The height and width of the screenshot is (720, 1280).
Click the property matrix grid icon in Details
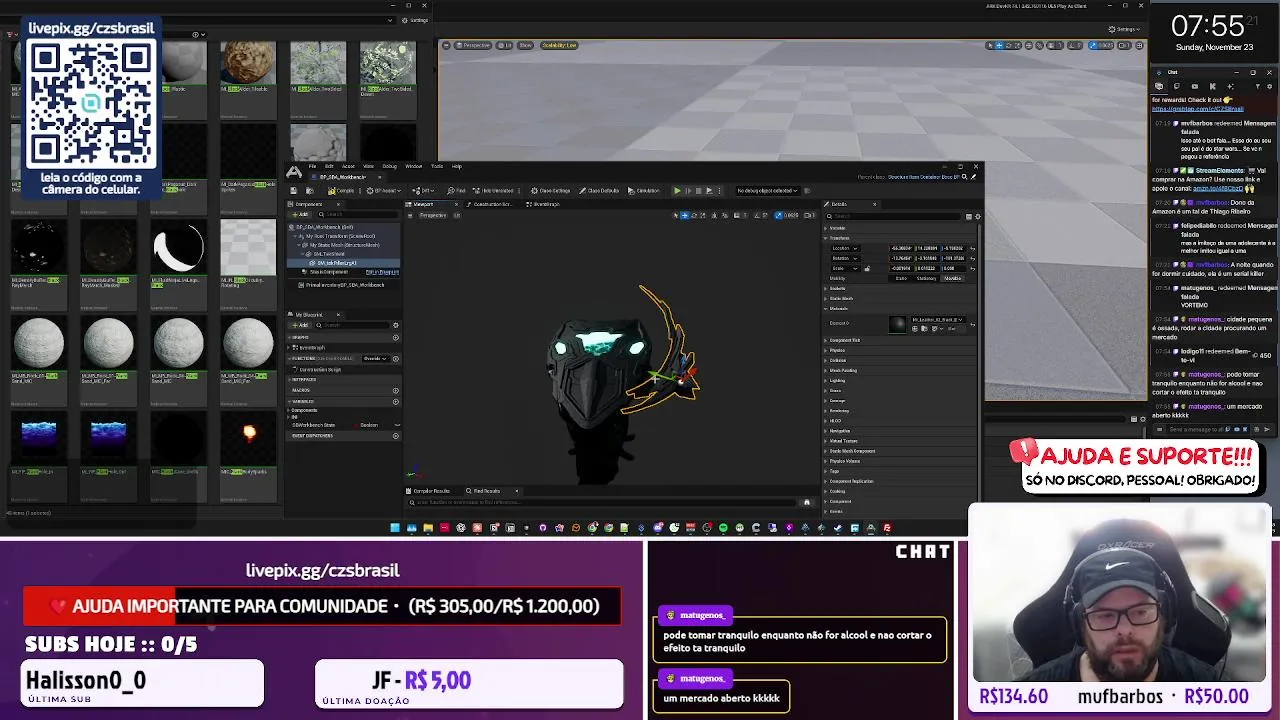coord(969,216)
